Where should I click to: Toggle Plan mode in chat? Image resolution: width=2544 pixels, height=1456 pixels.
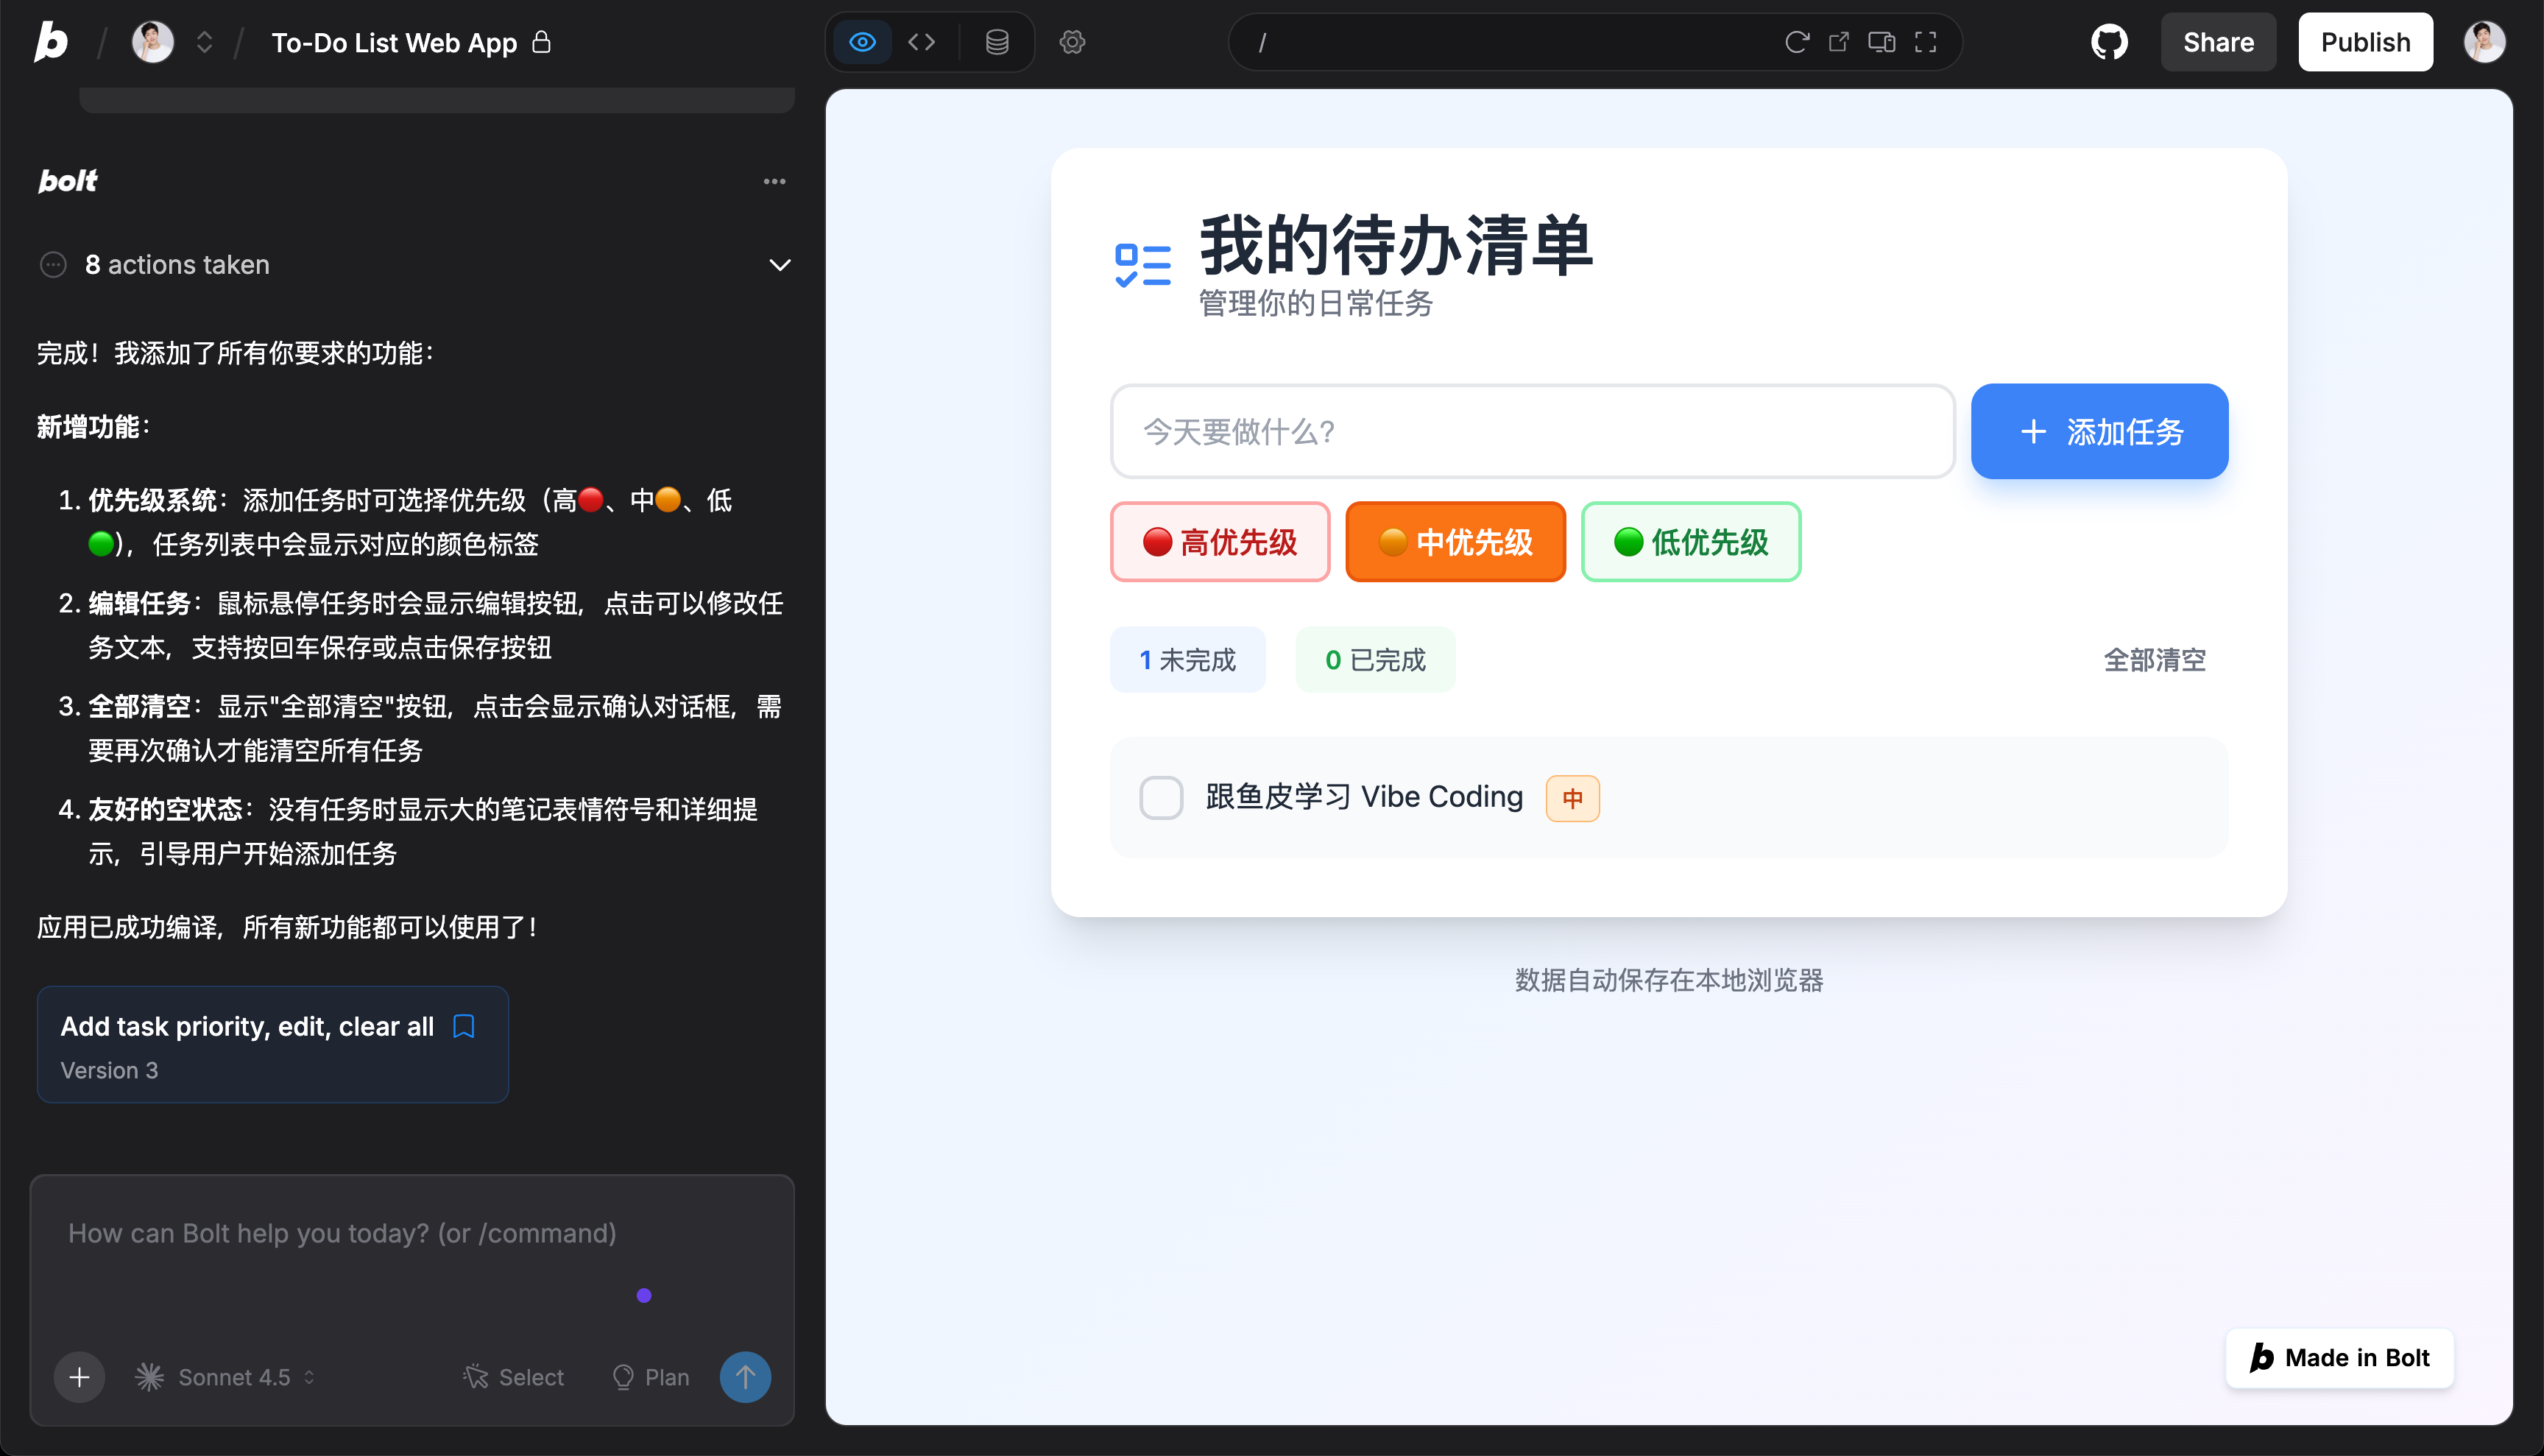tap(650, 1377)
